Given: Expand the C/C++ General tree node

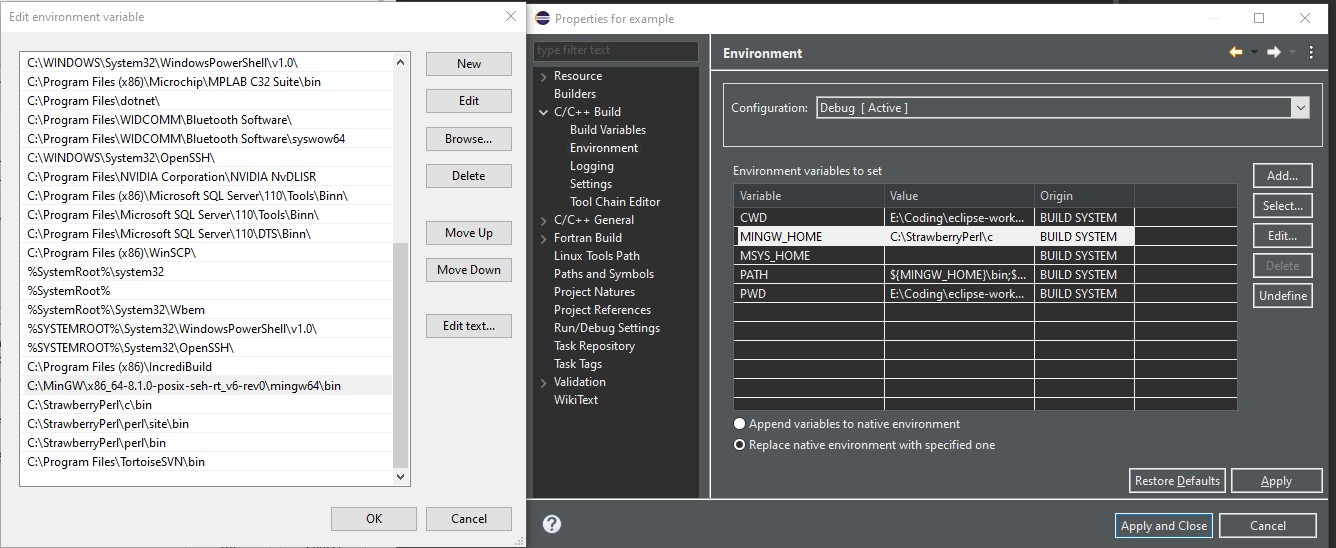Looking at the screenshot, I should (543, 220).
